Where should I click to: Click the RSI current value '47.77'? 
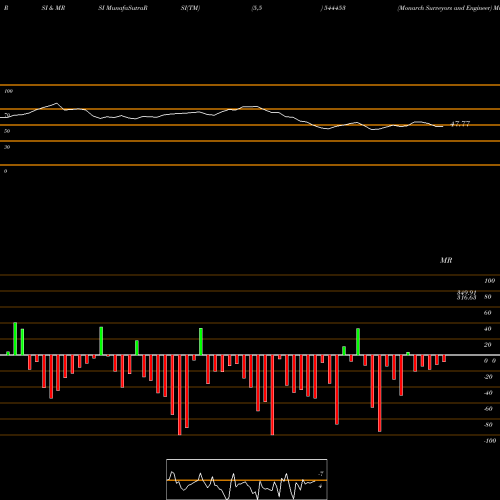[x=460, y=124]
